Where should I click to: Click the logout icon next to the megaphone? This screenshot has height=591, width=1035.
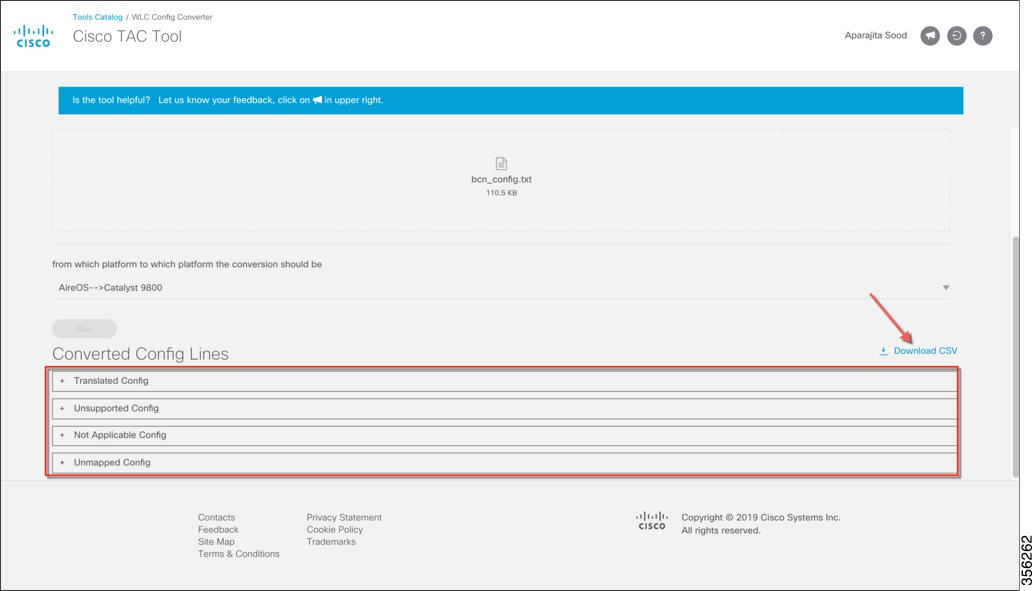pyautogui.click(x=956, y=36)
